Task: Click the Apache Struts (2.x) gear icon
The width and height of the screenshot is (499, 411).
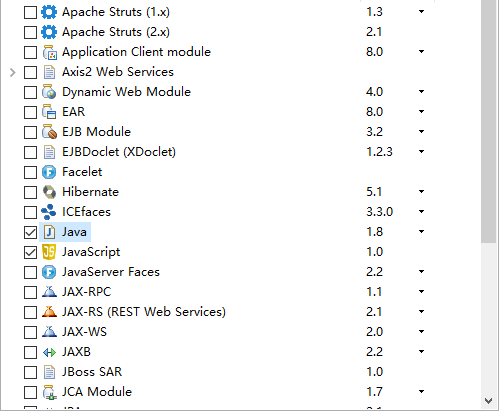Action: click(x=49, y=32)
